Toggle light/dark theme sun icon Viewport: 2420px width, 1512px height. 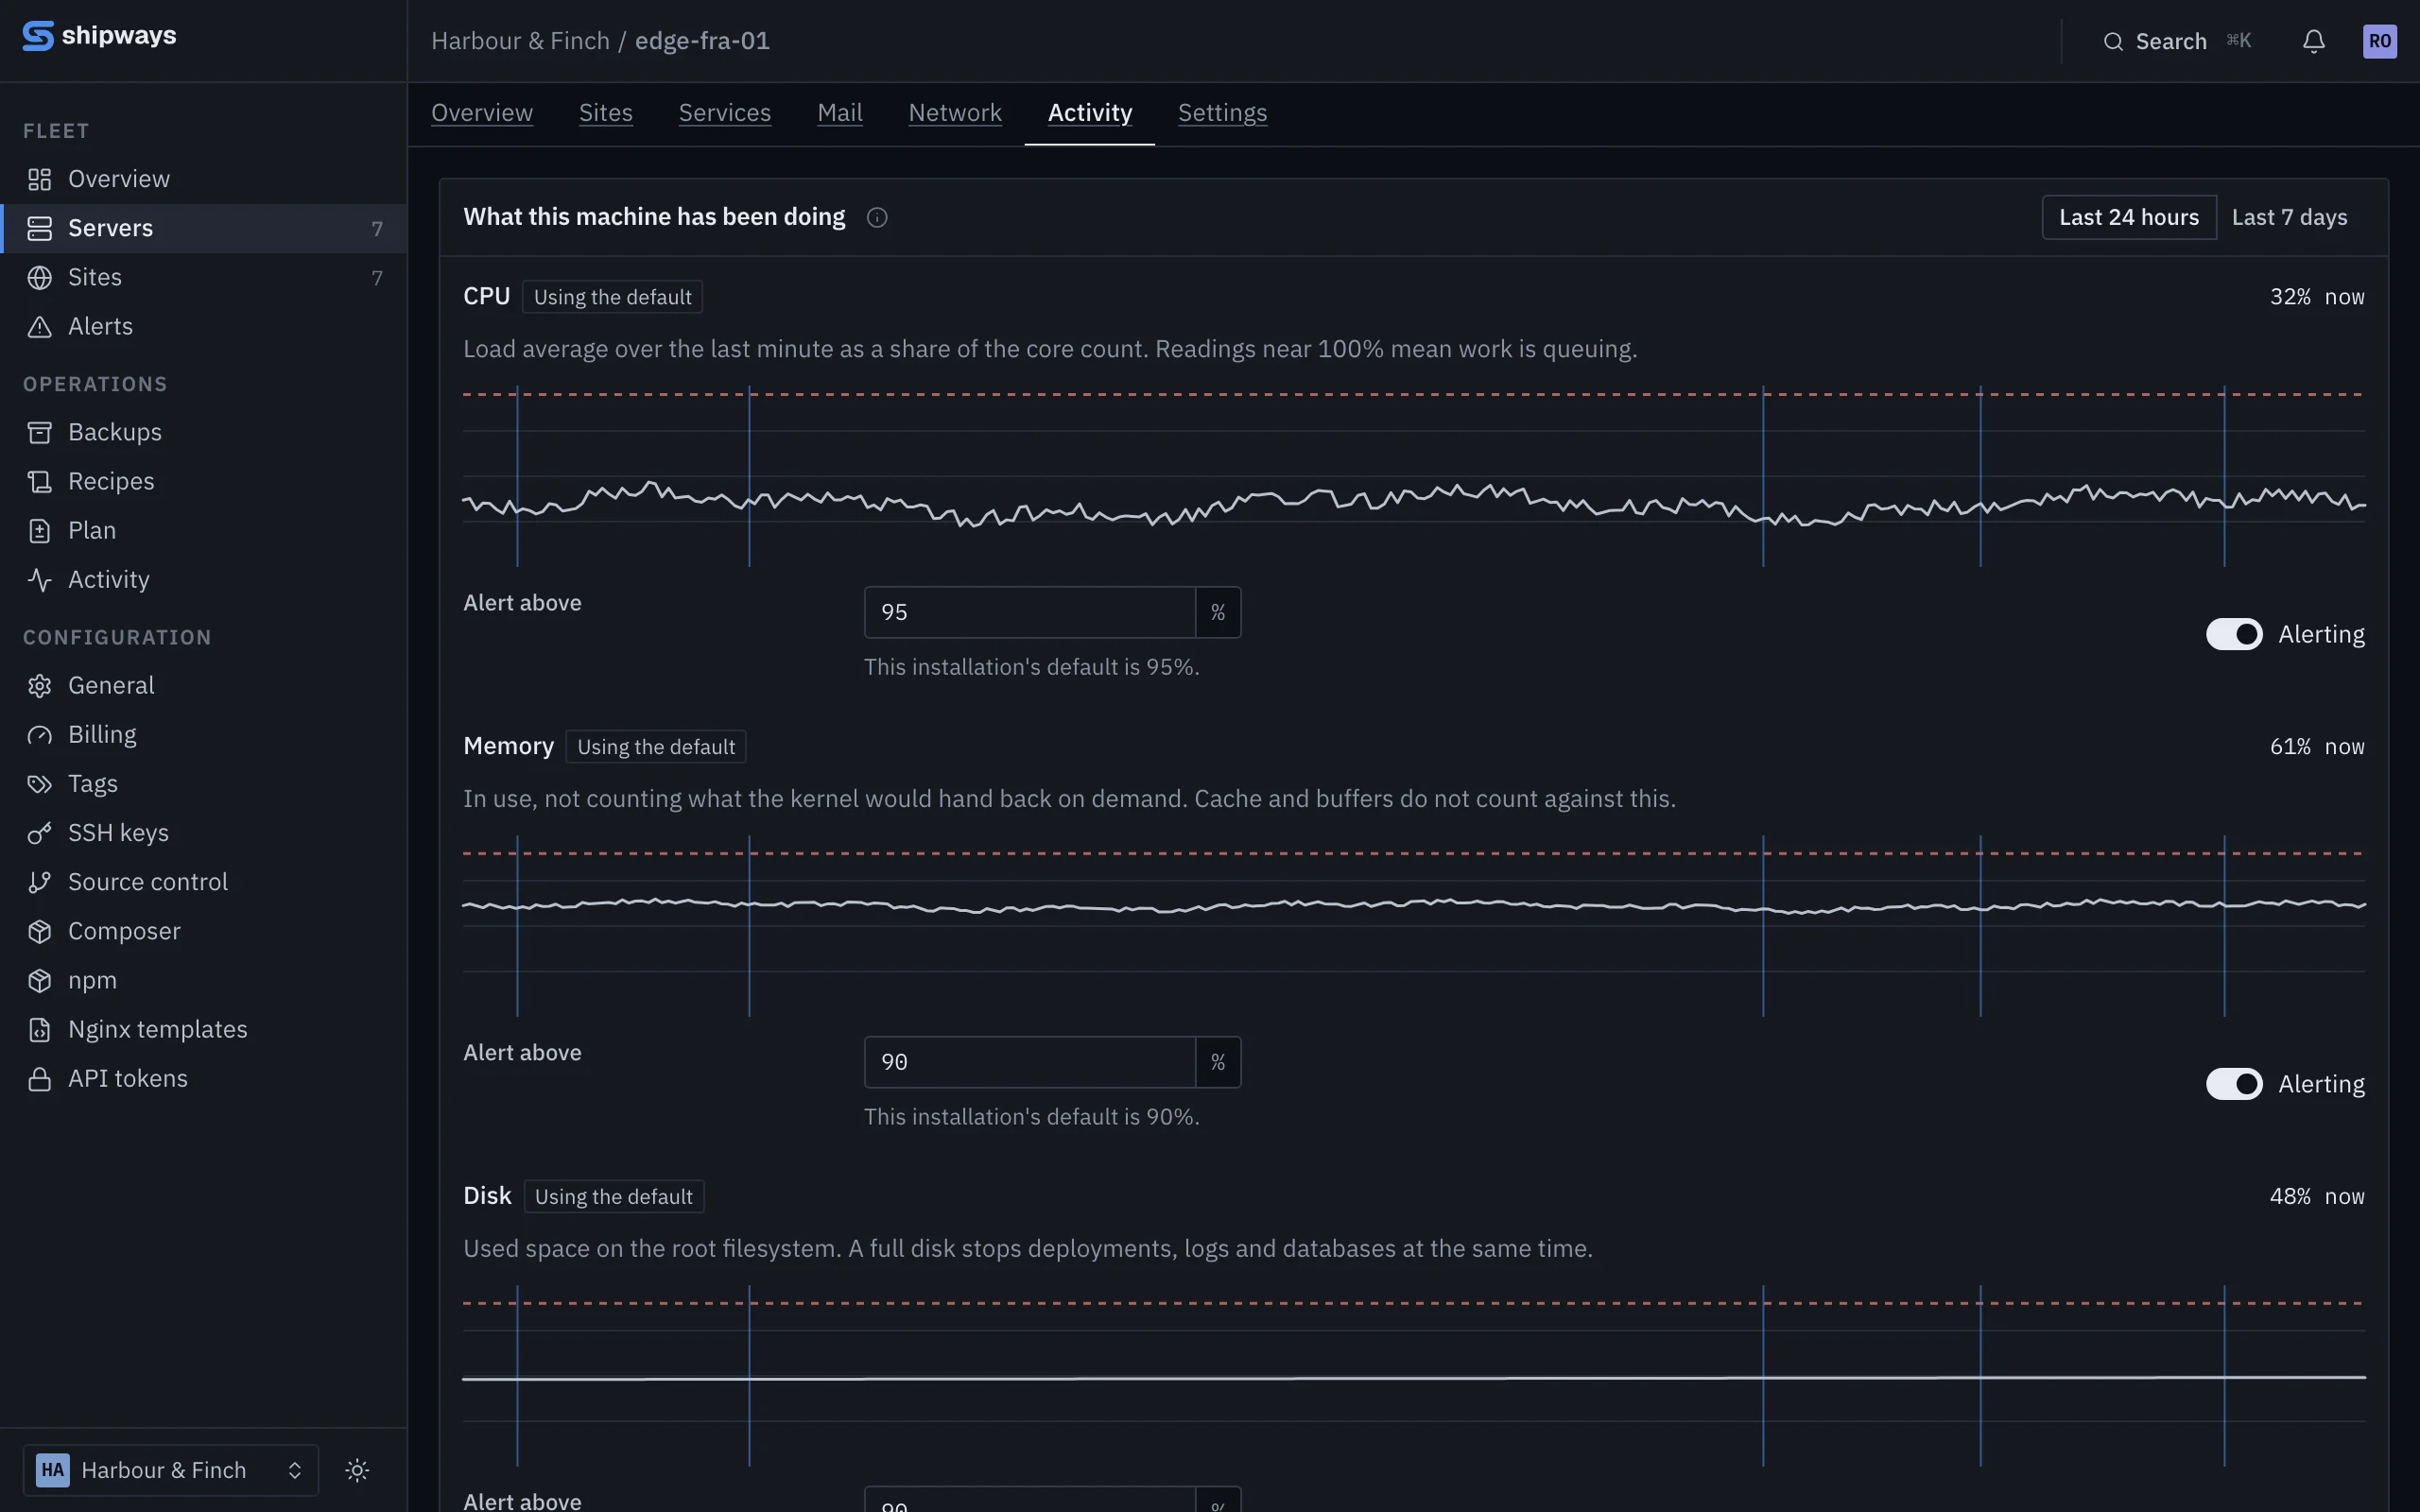coord(357,1469)
